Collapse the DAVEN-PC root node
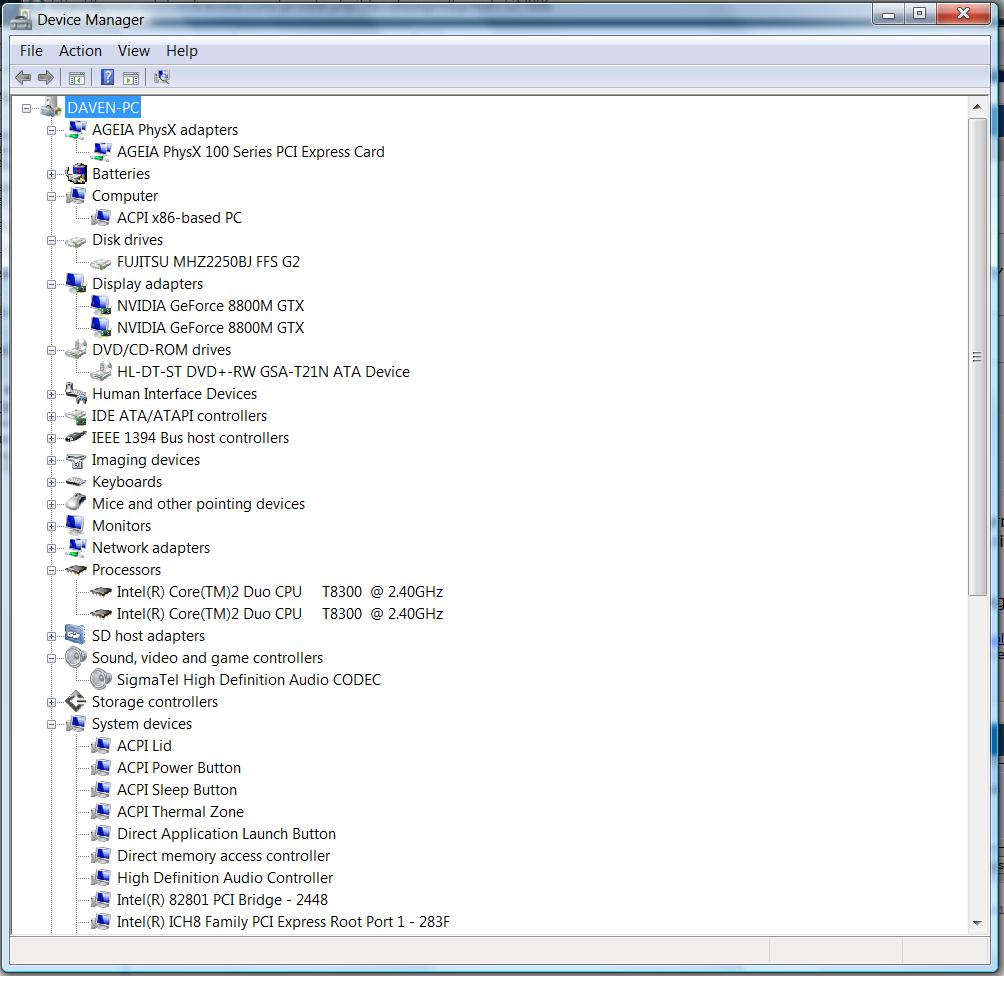The image size is (1004, 1000). [x=26, y=108]
